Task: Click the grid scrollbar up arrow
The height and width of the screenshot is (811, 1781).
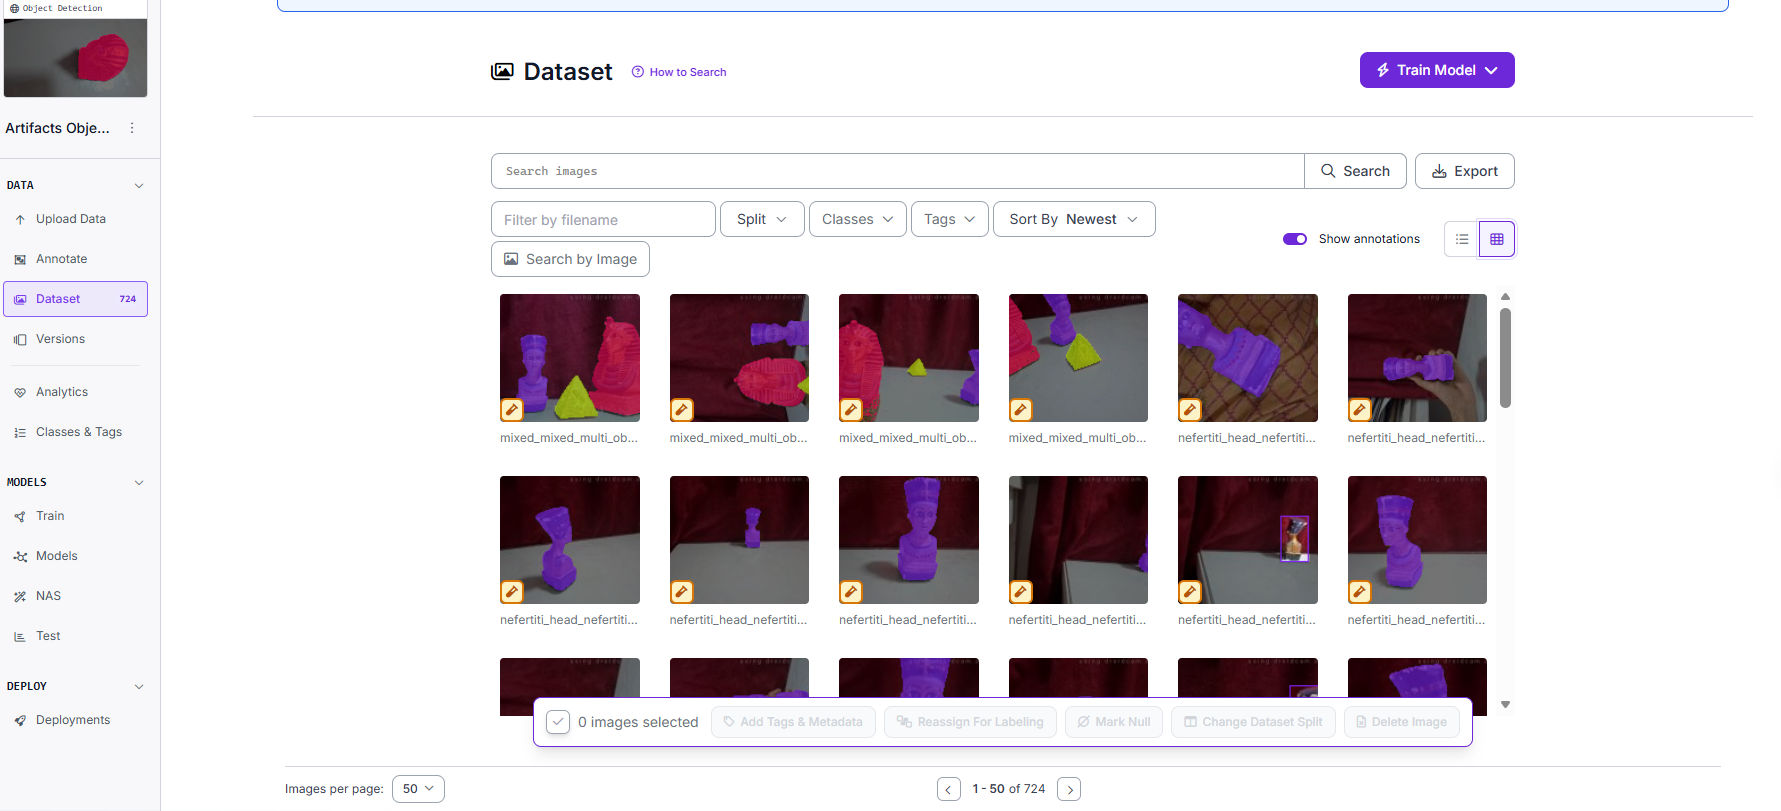Action: pos(1505,297)
